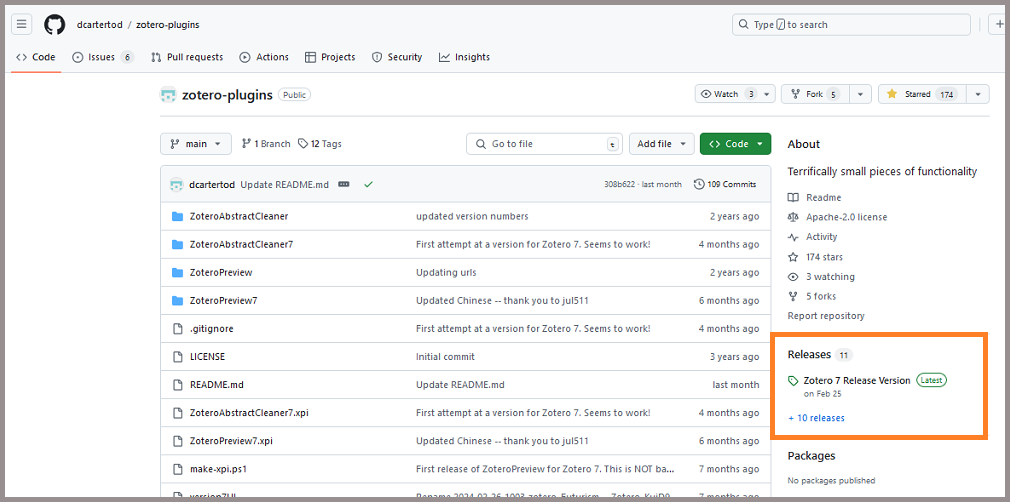Open the Add file dropdown

pyautogui.click(x=662, y=144)
